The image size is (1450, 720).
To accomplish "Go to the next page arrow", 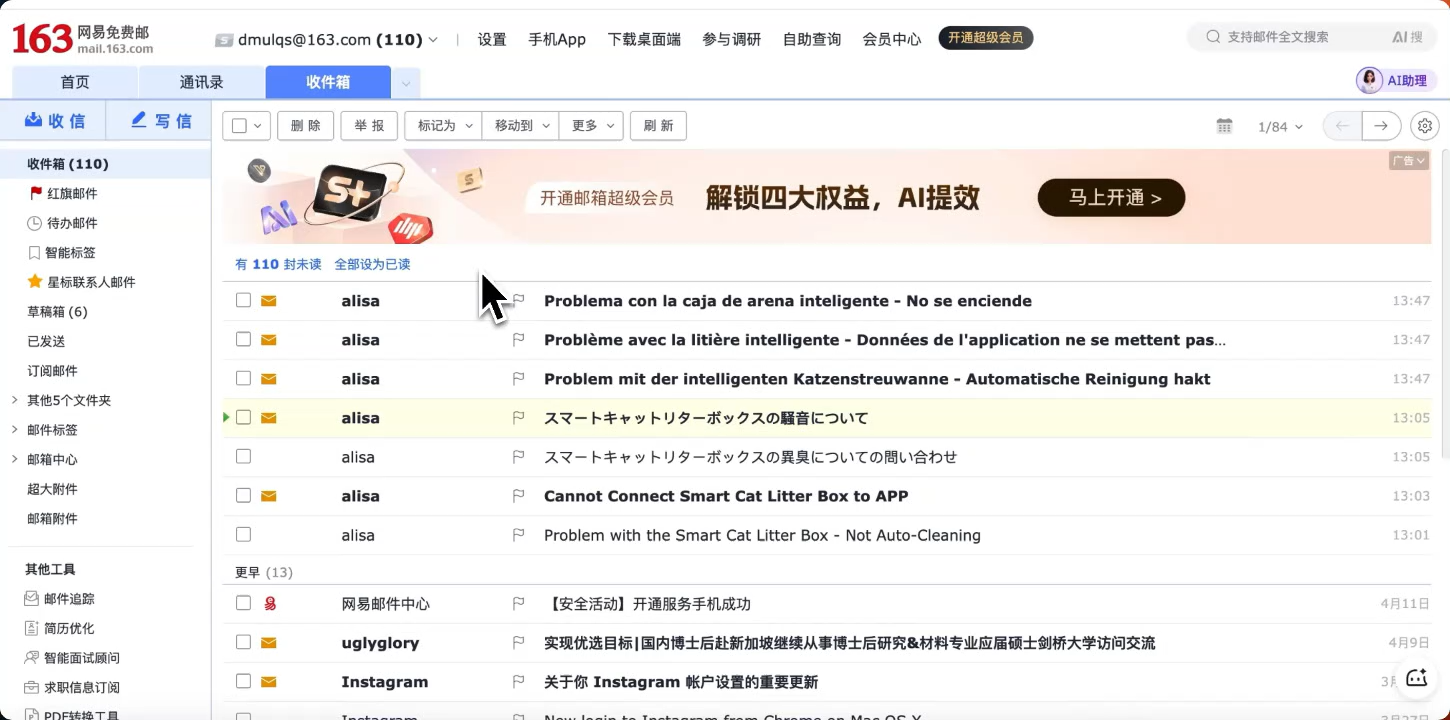I will pos(1381,126).
